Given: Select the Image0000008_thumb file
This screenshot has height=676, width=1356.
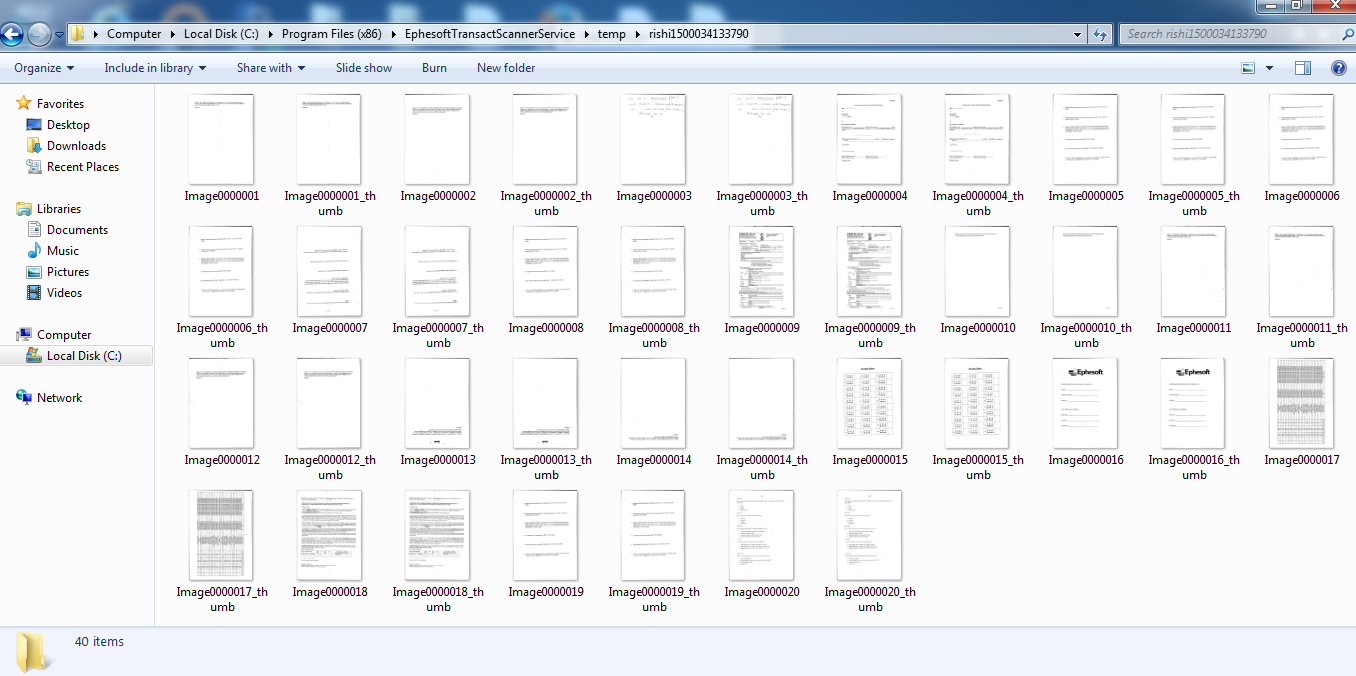Looking at the screenshot, I should coord(654,286).
